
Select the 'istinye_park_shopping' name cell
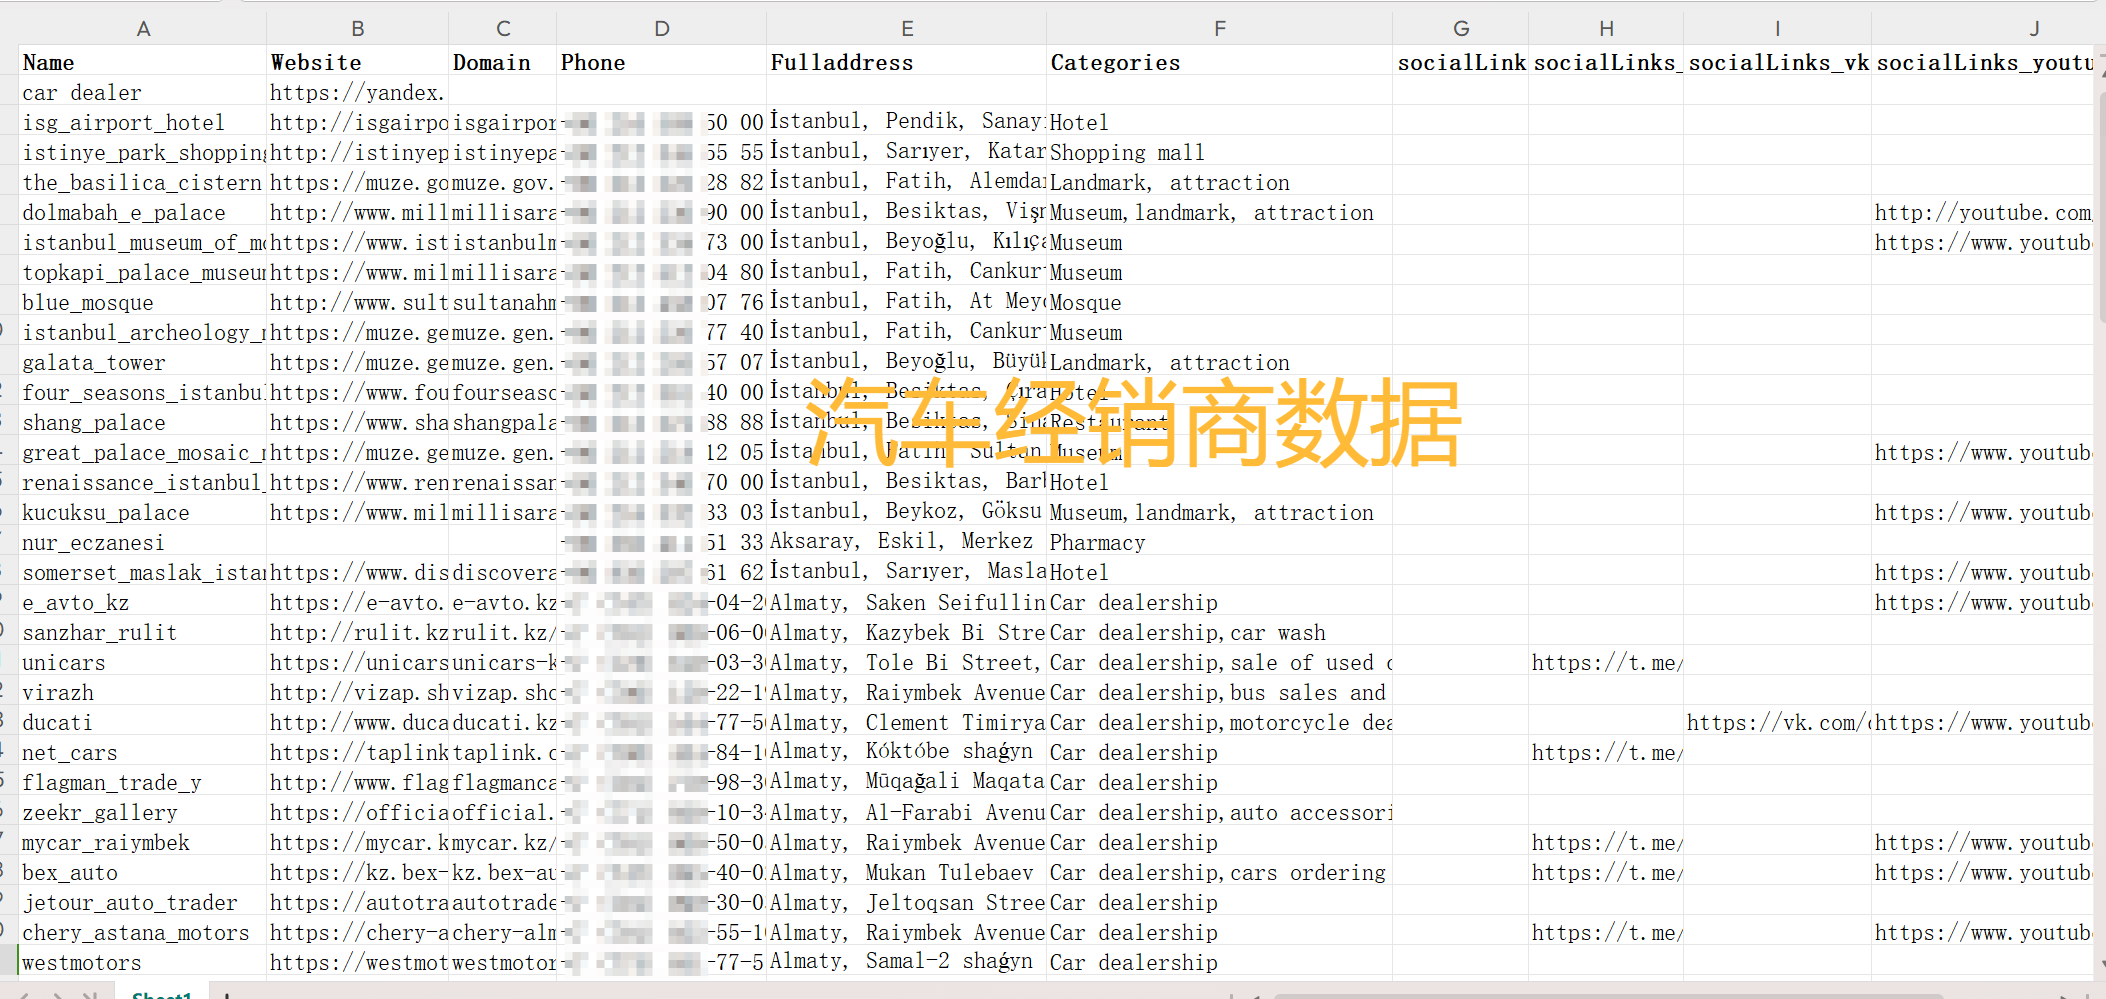[143, 152]
